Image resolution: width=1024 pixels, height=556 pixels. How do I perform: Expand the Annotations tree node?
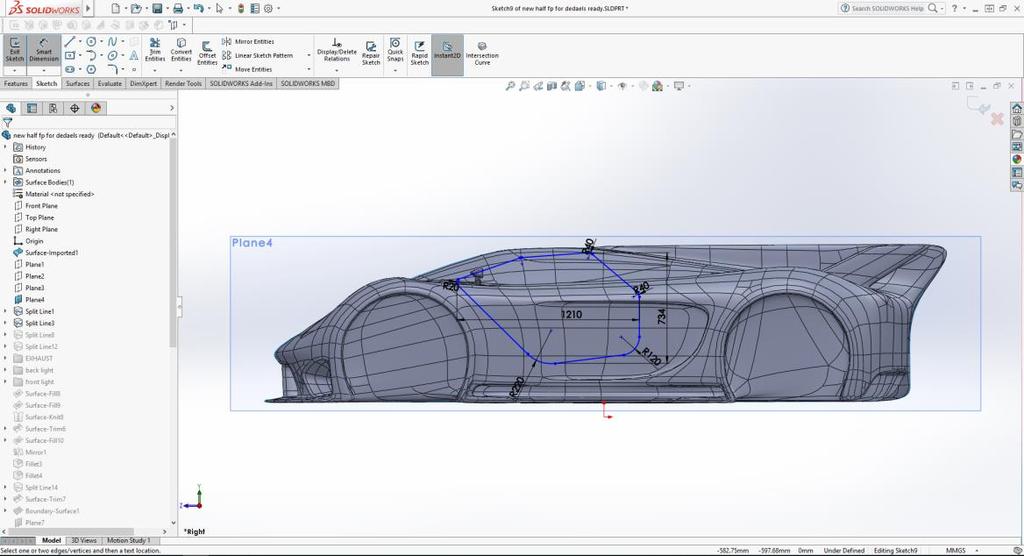coord(6,171)
